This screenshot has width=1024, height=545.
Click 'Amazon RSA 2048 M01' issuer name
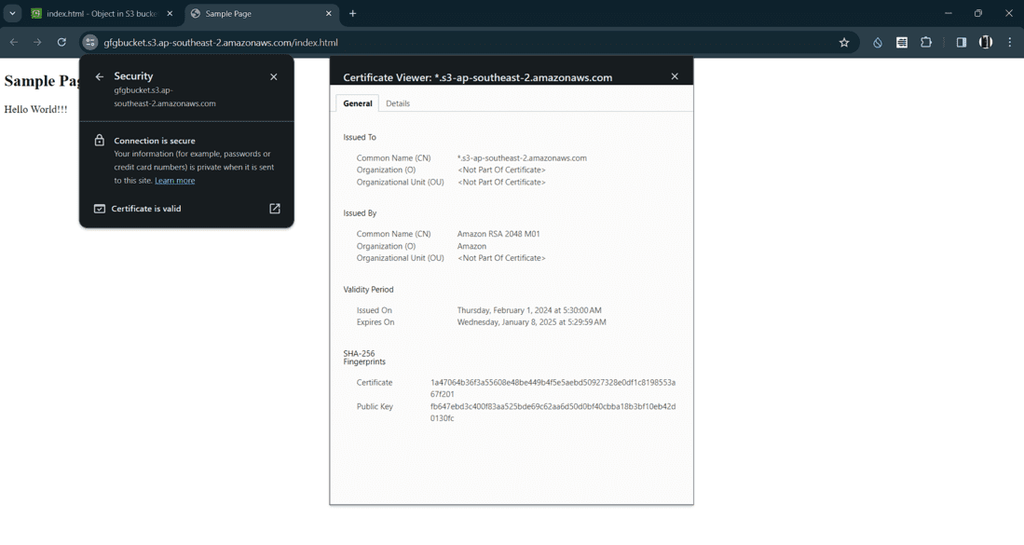498,234
